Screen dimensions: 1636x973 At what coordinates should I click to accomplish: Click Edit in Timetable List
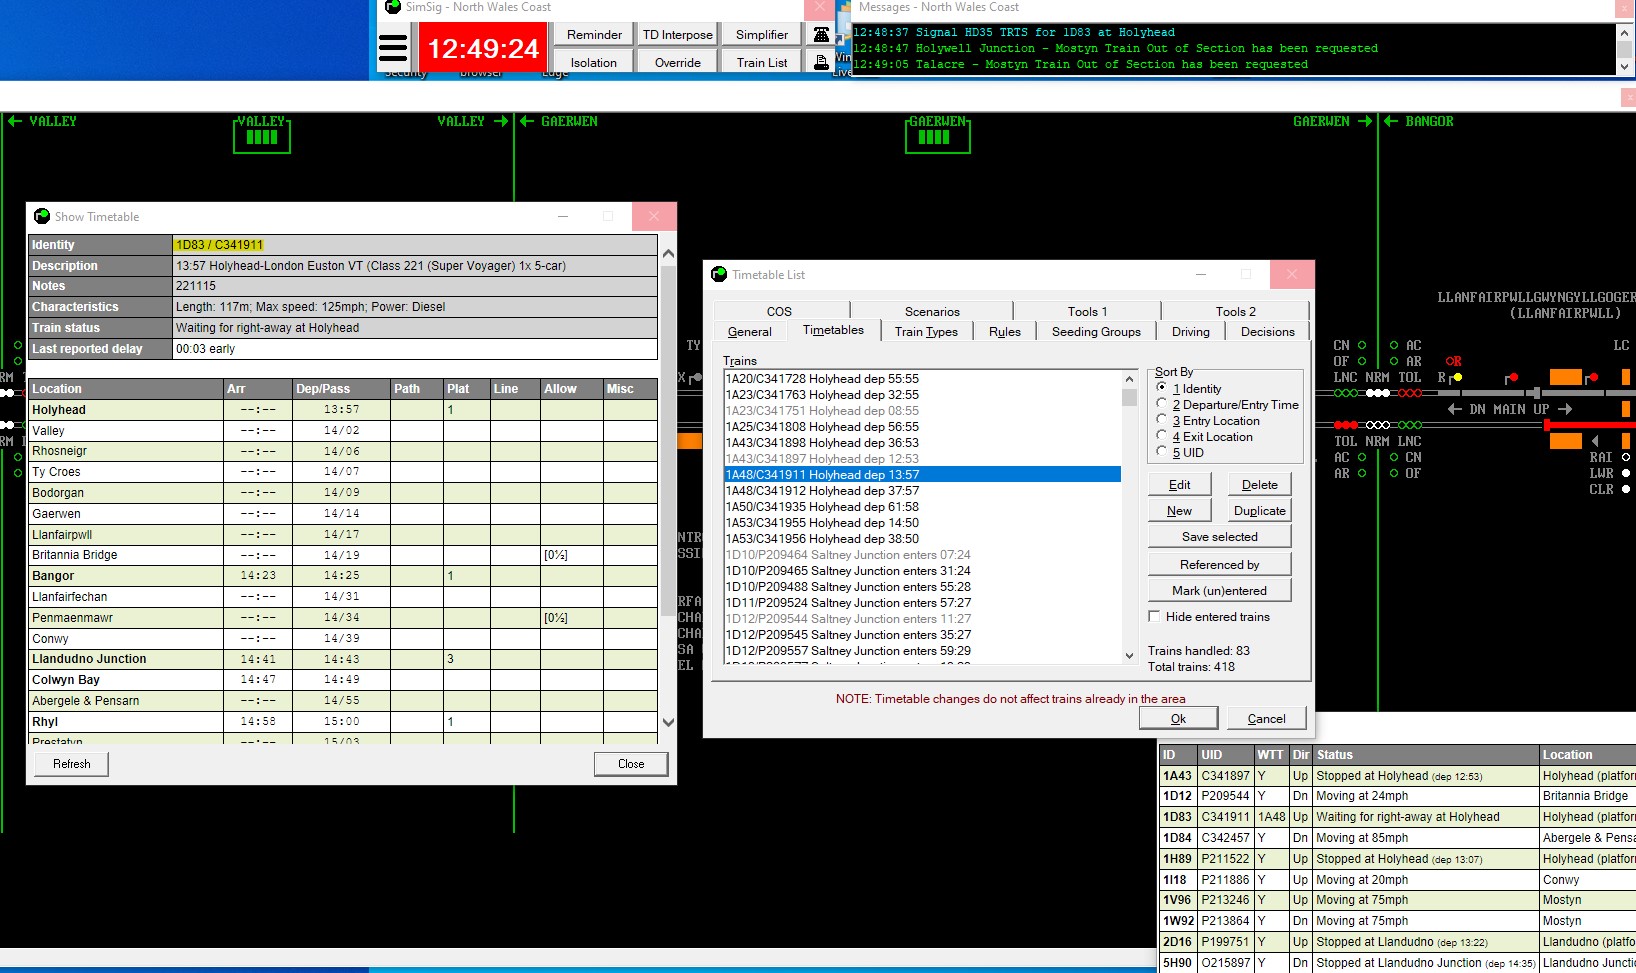click(x=1179, y=484)
